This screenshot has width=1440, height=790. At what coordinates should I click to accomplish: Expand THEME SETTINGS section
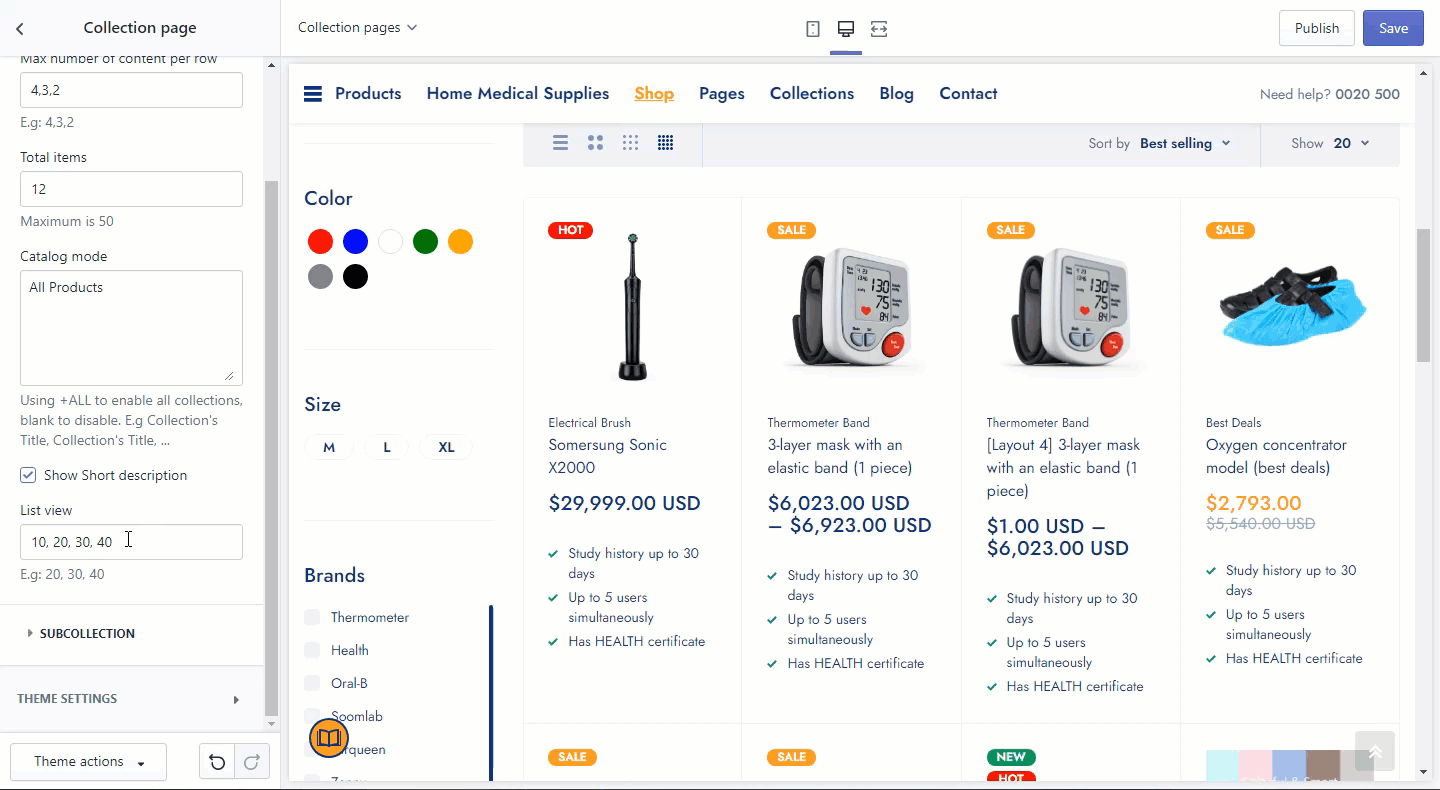[x=131, y=699]
